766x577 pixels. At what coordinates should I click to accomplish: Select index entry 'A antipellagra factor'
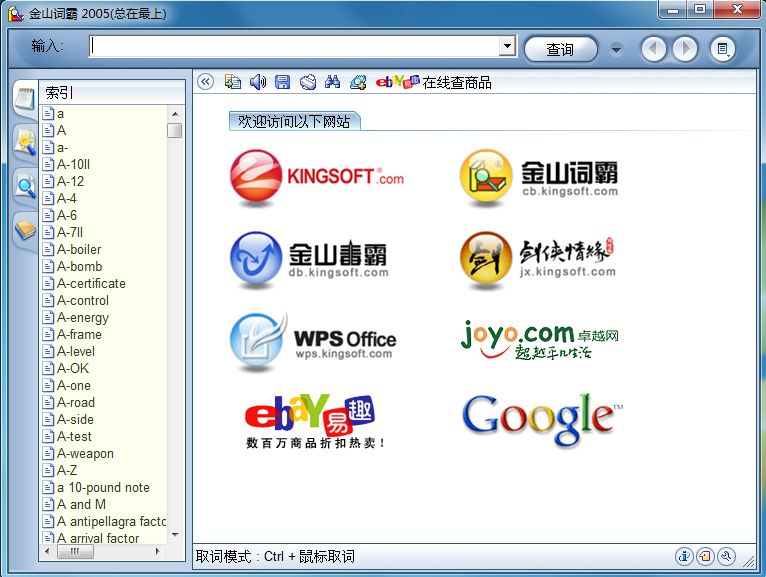click(x=105, y=521)
